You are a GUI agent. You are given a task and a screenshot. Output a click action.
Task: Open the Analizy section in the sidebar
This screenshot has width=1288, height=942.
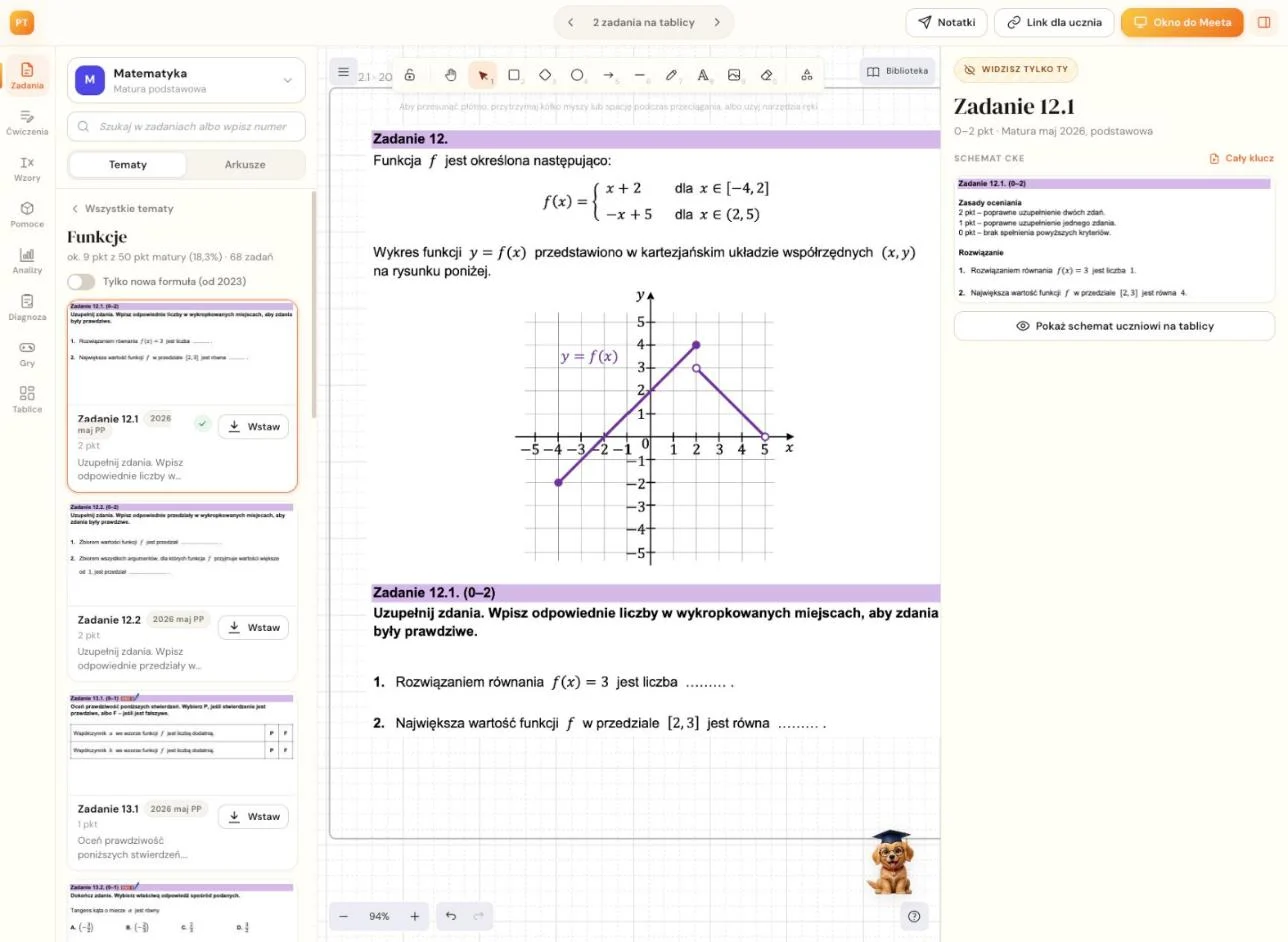tap(27, 261)
